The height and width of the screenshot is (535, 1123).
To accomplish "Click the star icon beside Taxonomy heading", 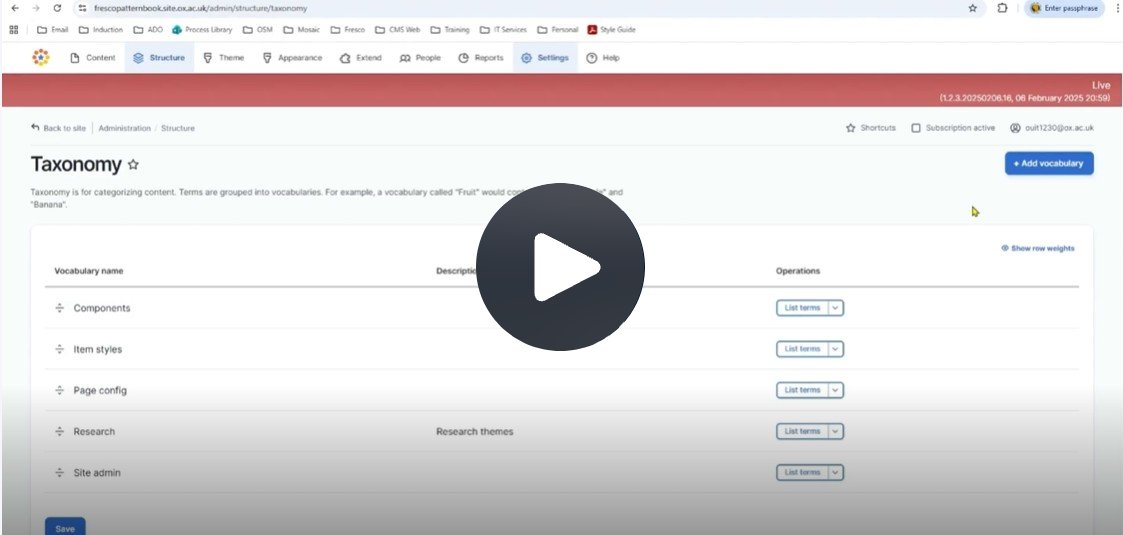I will [133, 165].
